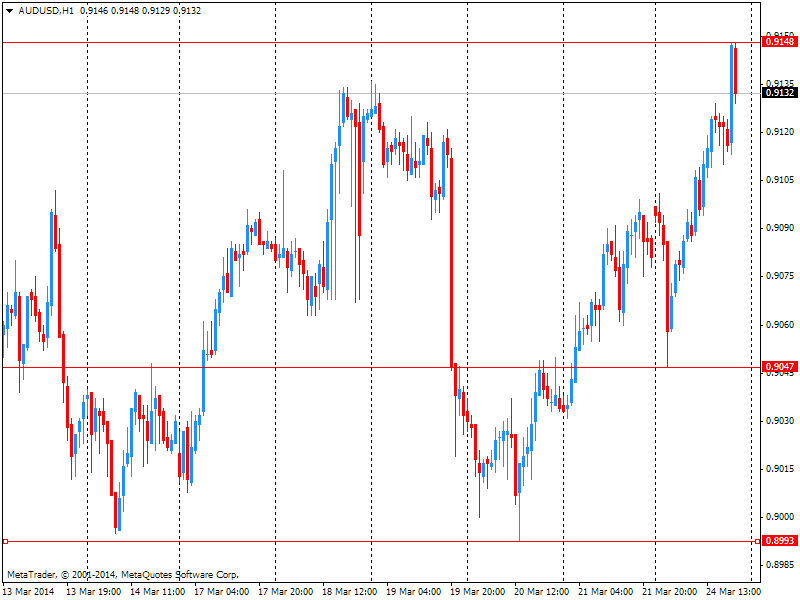Image resolution: width=800 pixels, height=600 pixels.
Task: Select the left handle of the 0.8993 line
Action: coord(6,541)
